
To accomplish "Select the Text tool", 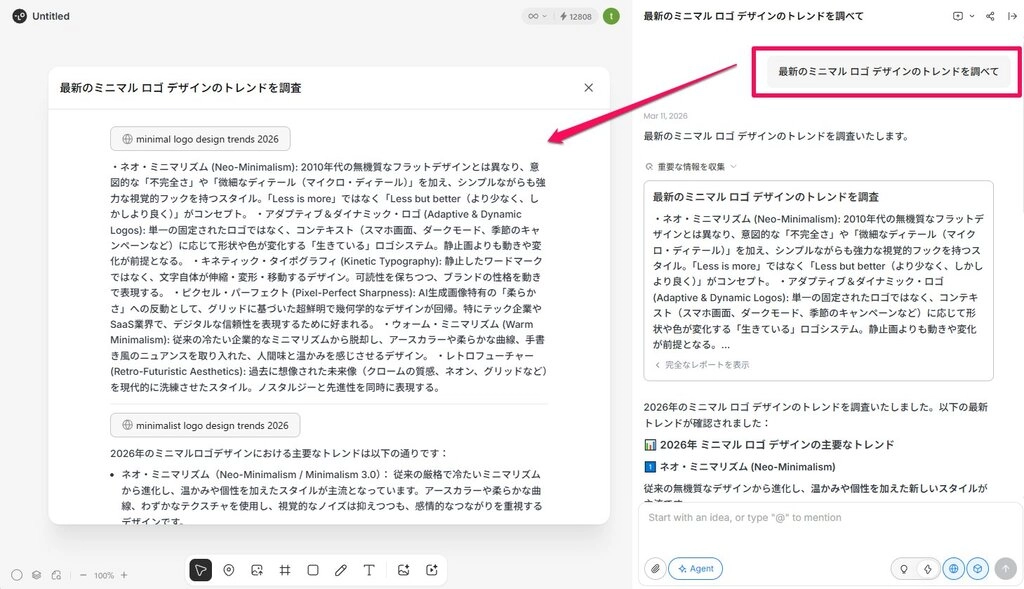I will tap(369, 570).
